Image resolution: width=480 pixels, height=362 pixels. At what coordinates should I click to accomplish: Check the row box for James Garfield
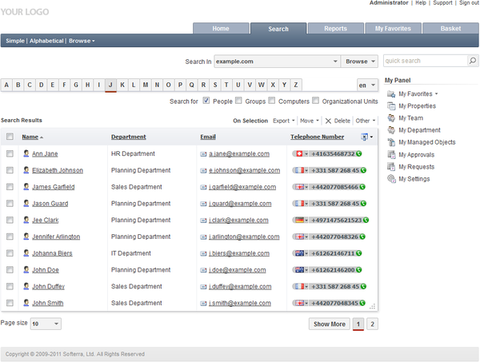10,187
